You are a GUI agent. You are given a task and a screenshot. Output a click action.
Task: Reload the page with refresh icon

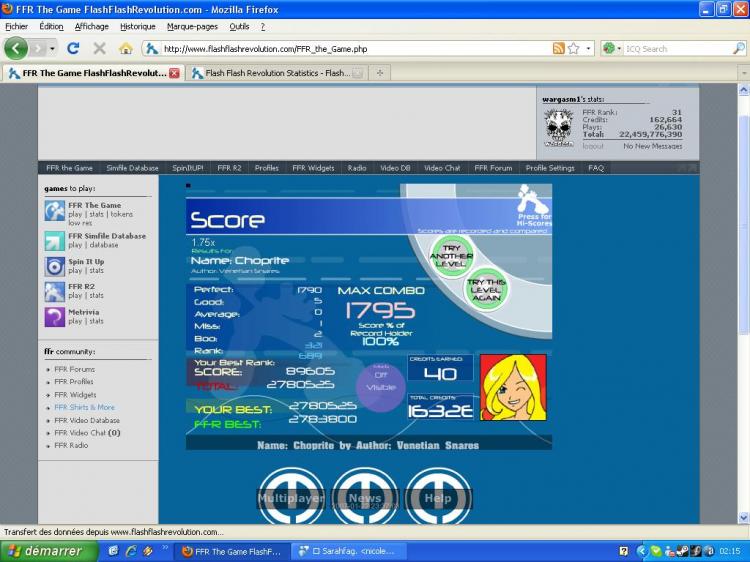pyautogui.click(x=73, y=48)
